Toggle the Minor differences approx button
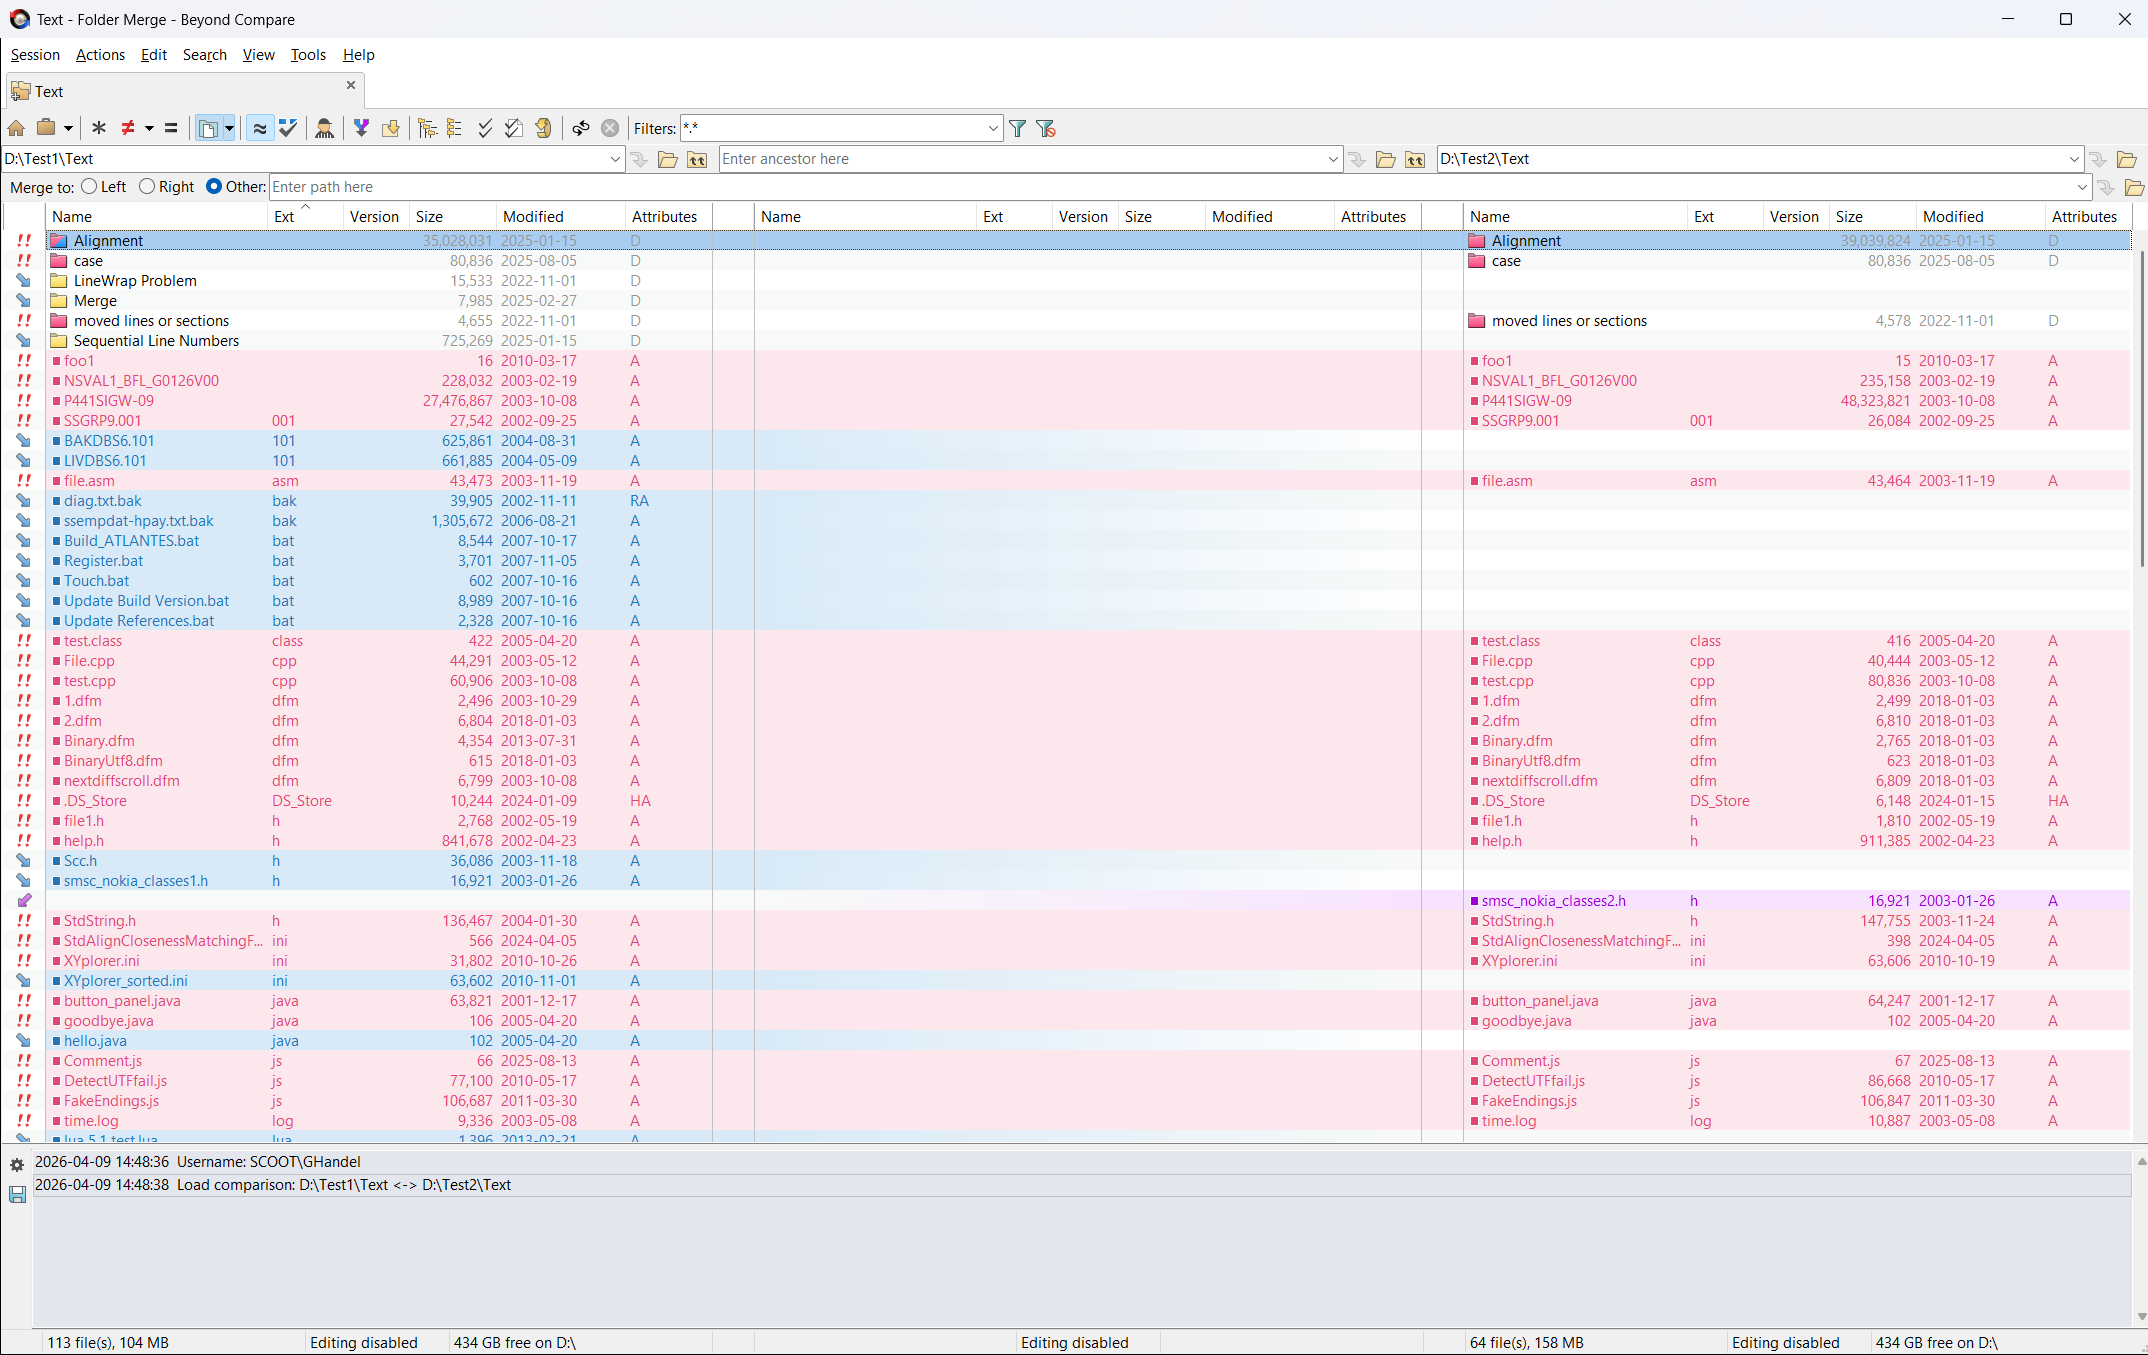The image size is (2148, 1355). tap(260, 128)
